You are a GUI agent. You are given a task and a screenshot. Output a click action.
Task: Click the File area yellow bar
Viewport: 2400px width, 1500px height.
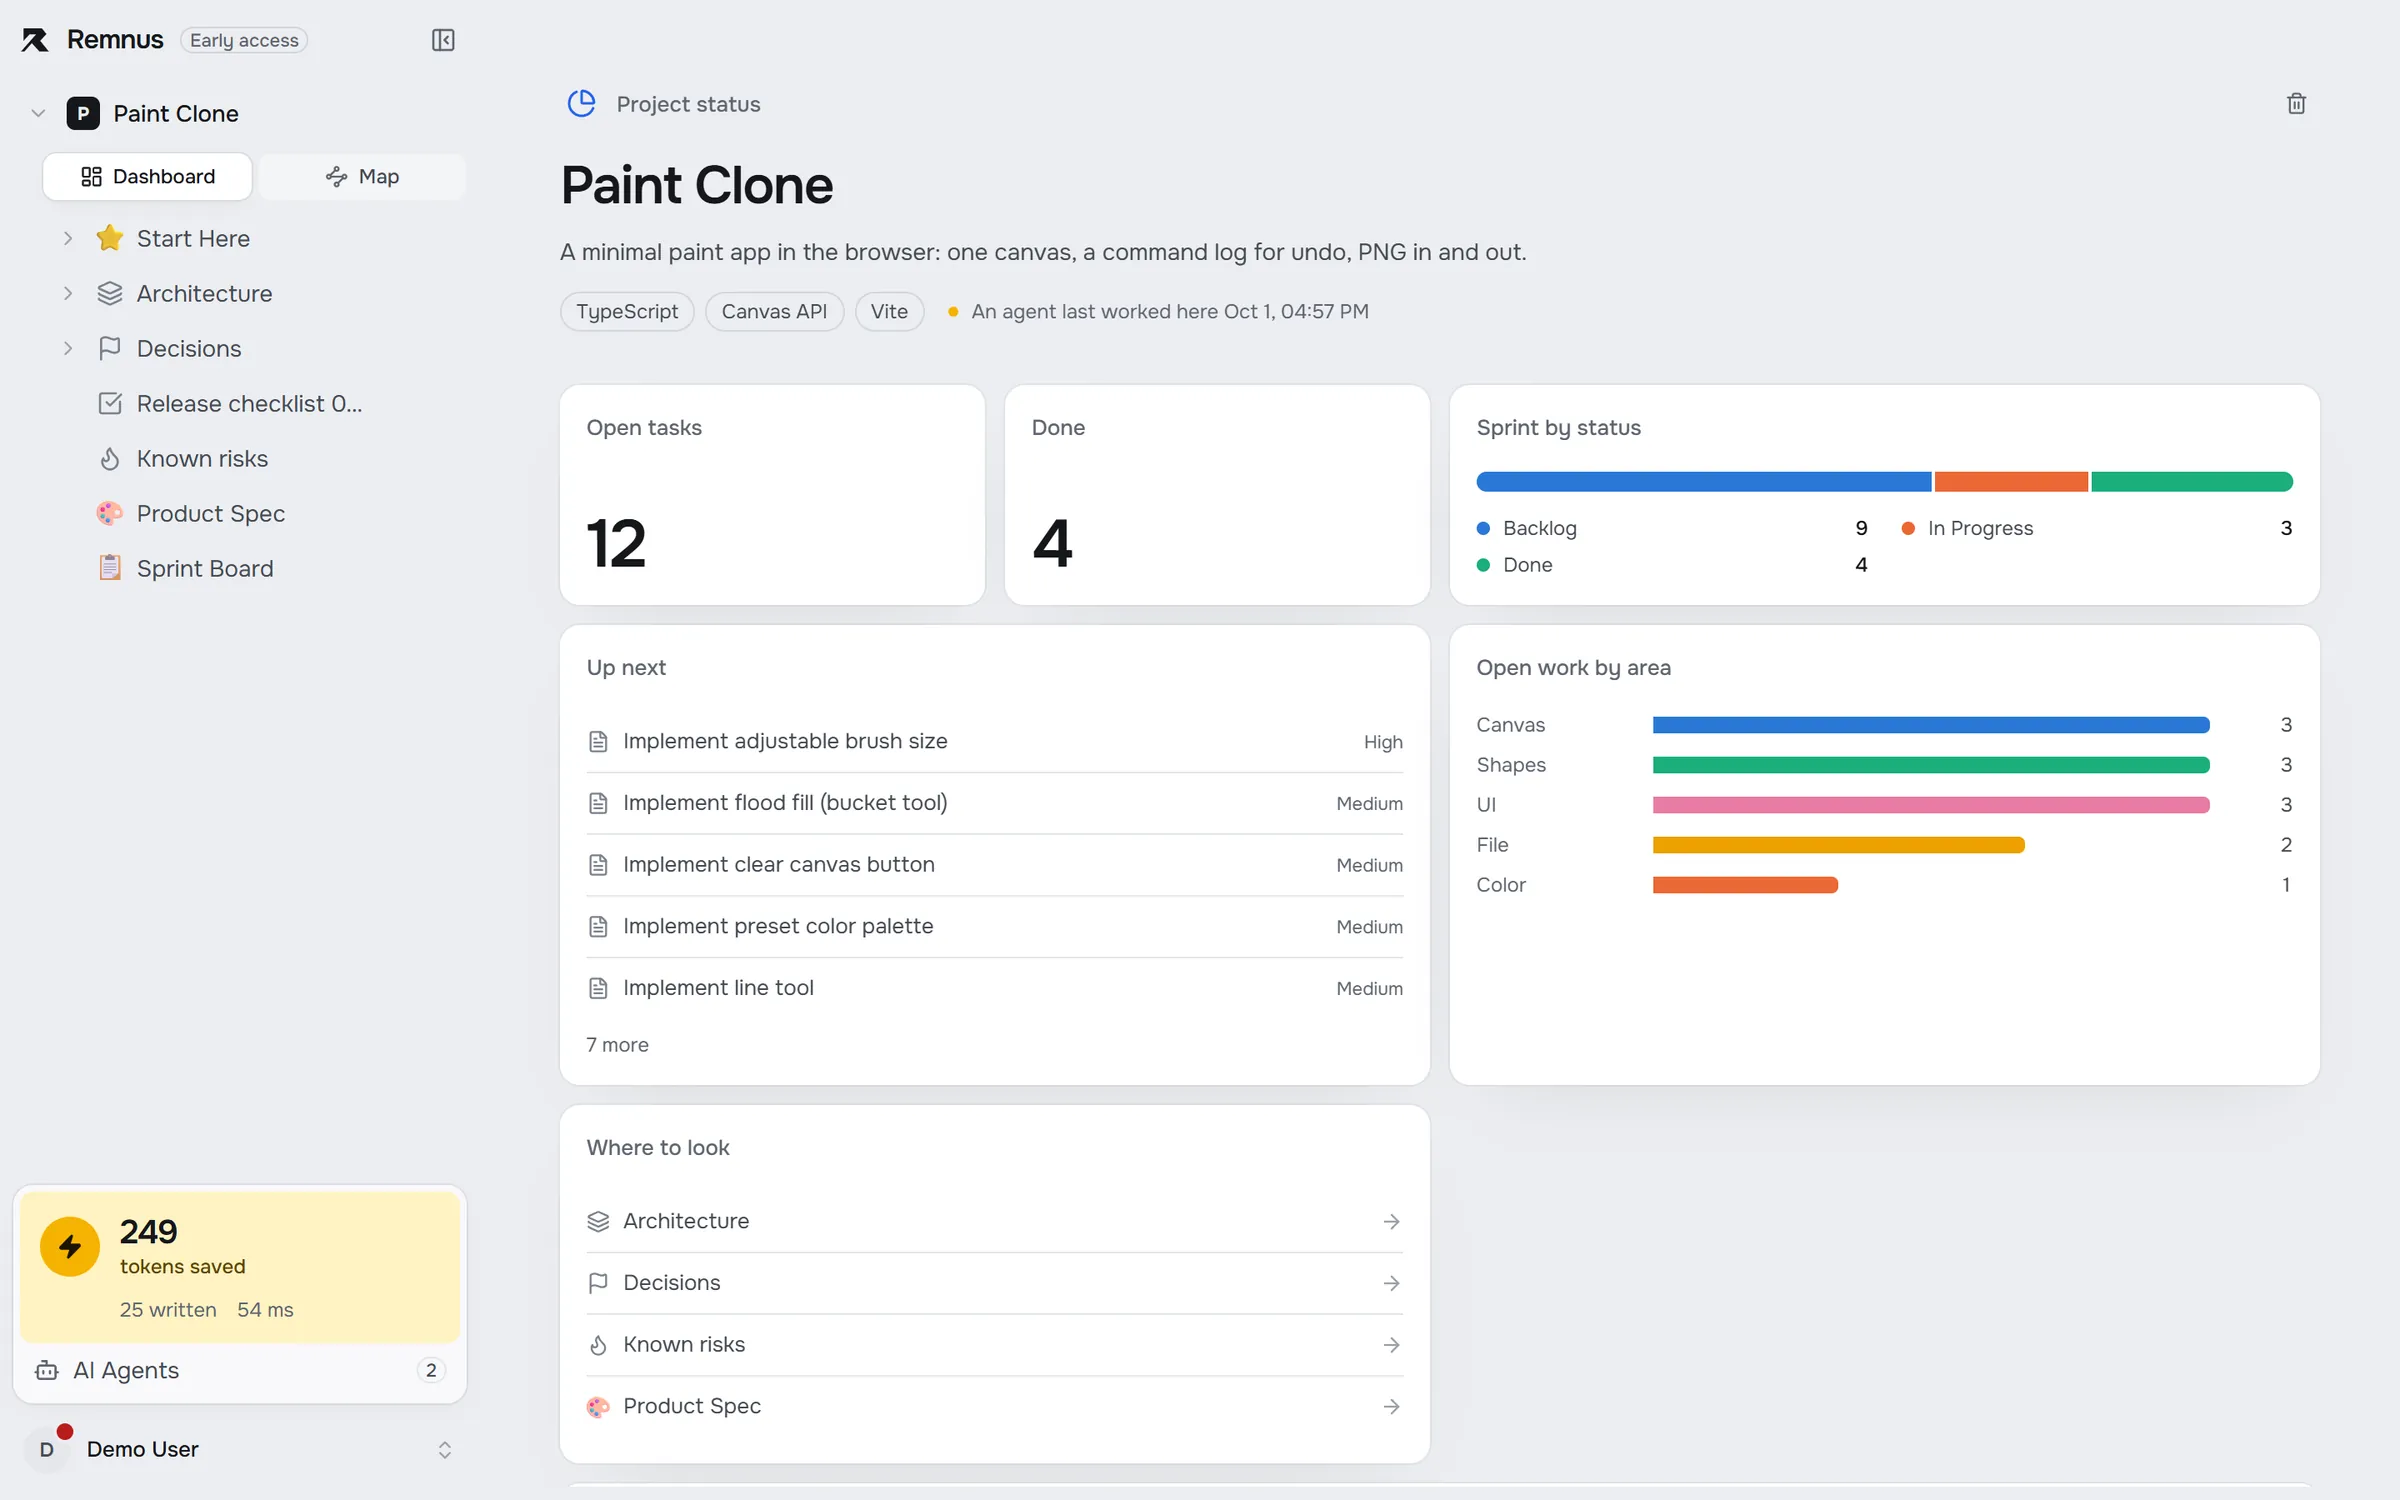(1839, 845)
